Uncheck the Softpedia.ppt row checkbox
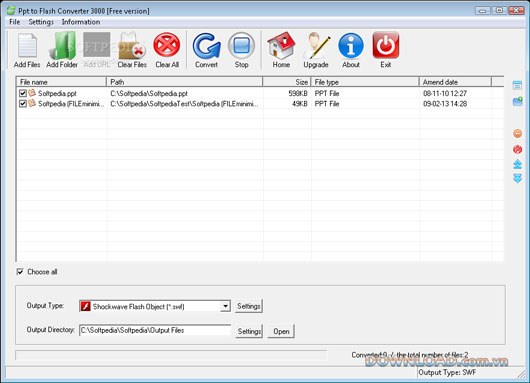This screenshot has height=383, width=530. coord(23,93)
